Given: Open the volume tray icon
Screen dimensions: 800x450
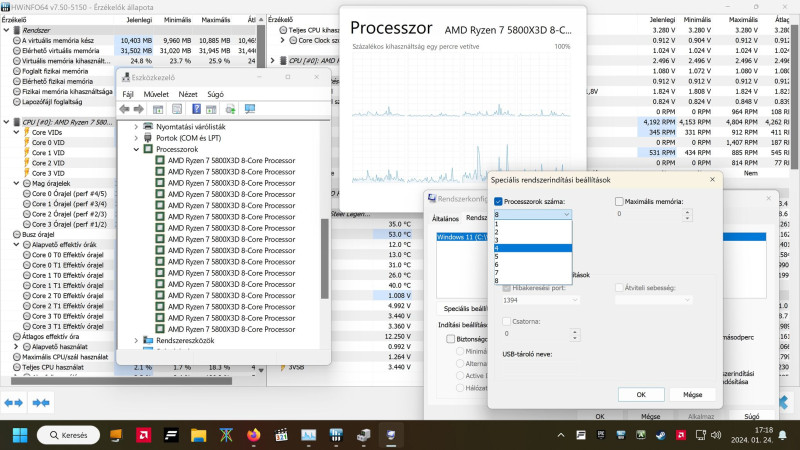Looking at the screenshot, I should [716, 435].
